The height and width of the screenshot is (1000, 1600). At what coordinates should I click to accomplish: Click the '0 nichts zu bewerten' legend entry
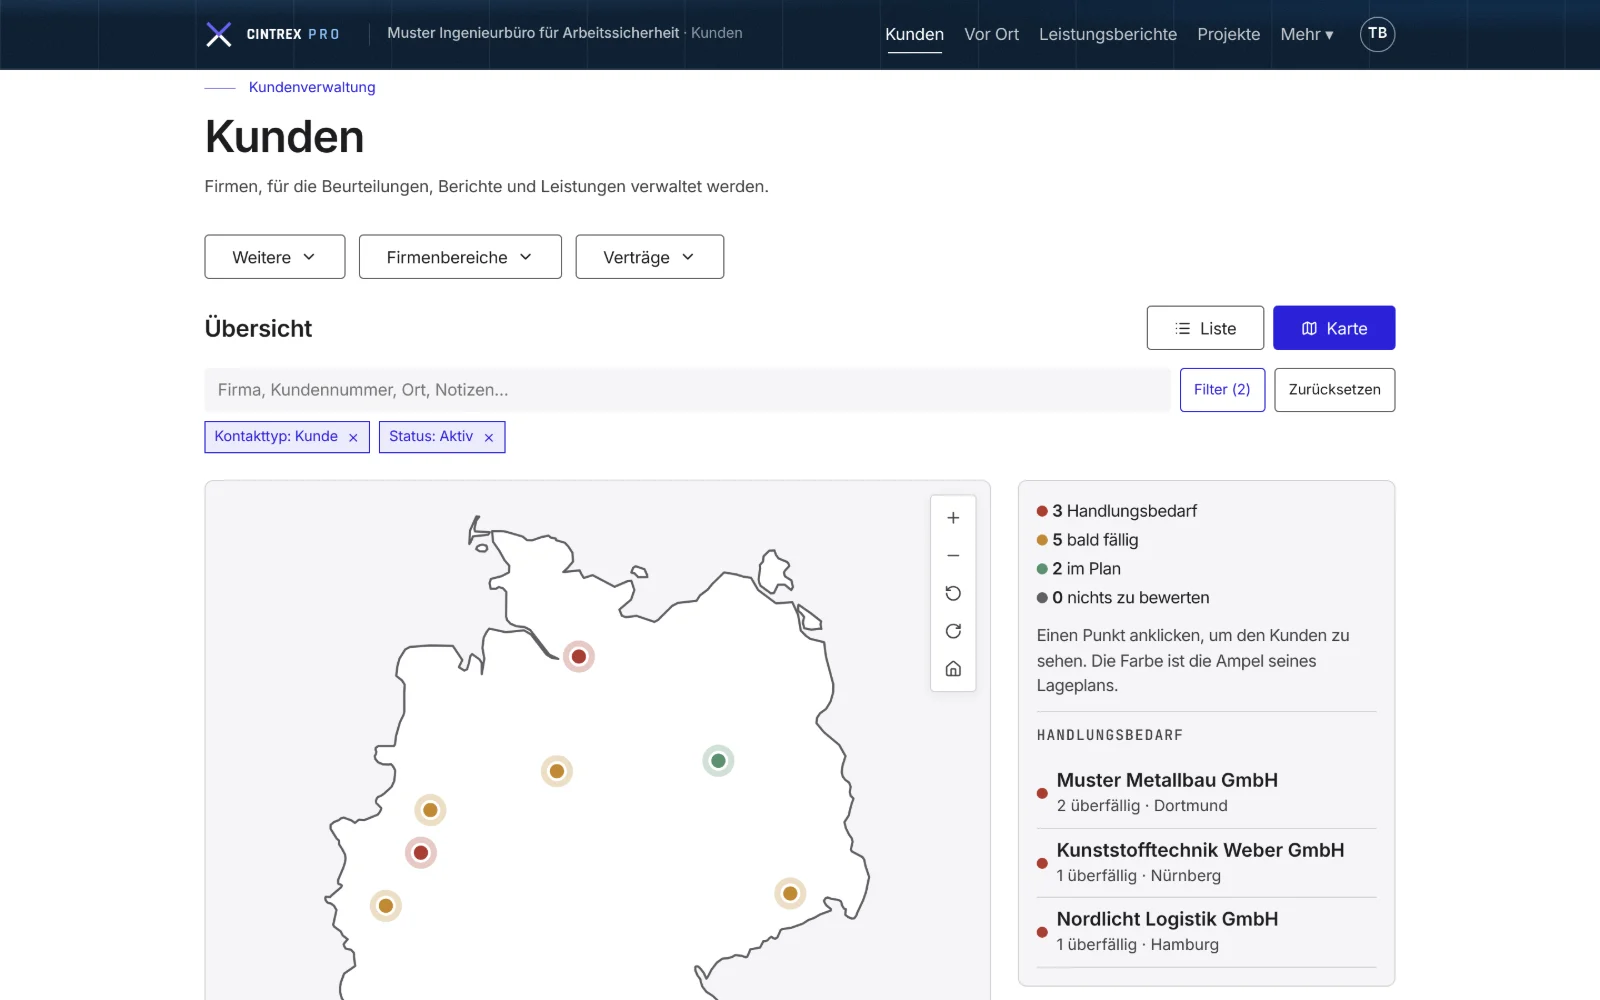click(x=1123, y=598)
